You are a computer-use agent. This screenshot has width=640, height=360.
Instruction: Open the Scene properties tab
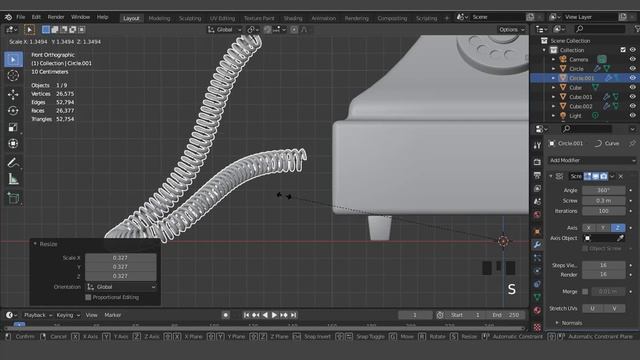coord(537,201)
